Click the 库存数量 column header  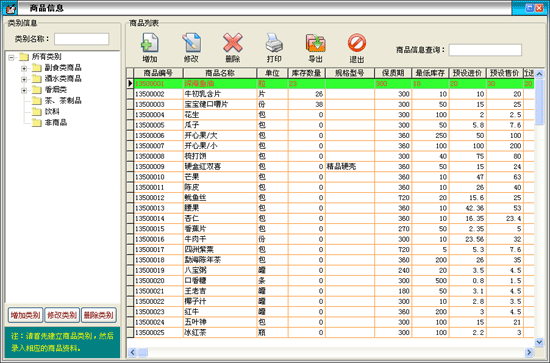(x=307, y=73)
